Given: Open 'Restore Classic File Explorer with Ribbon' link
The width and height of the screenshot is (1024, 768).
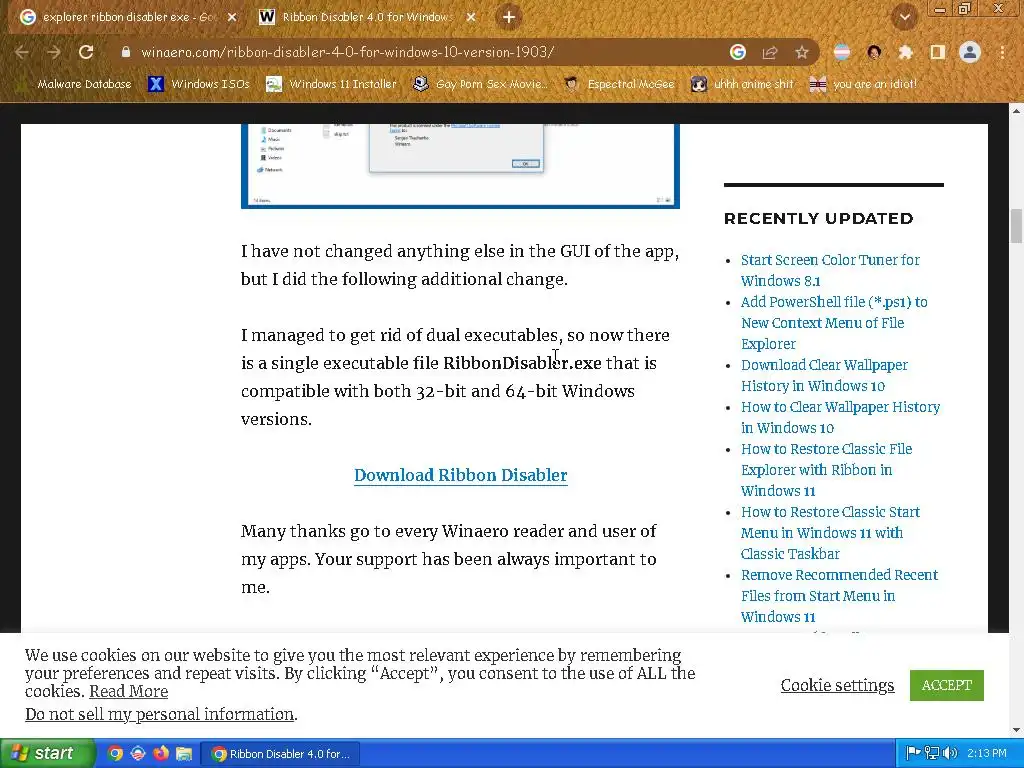Looking at the screenshot, I should [x=826, y=470].
